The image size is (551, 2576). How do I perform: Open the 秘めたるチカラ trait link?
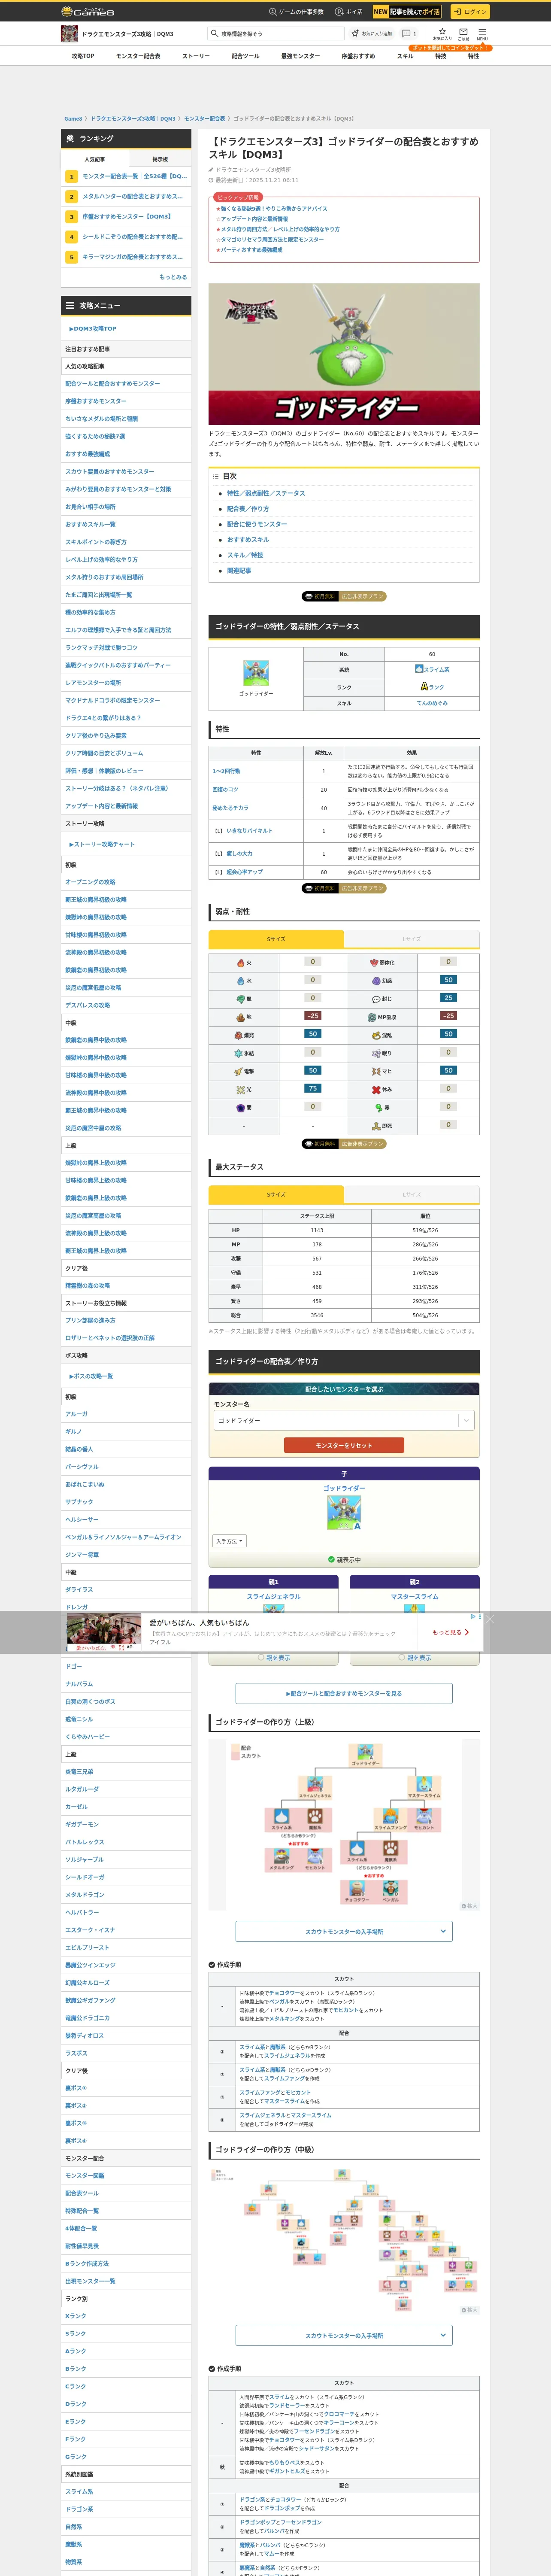230,808
